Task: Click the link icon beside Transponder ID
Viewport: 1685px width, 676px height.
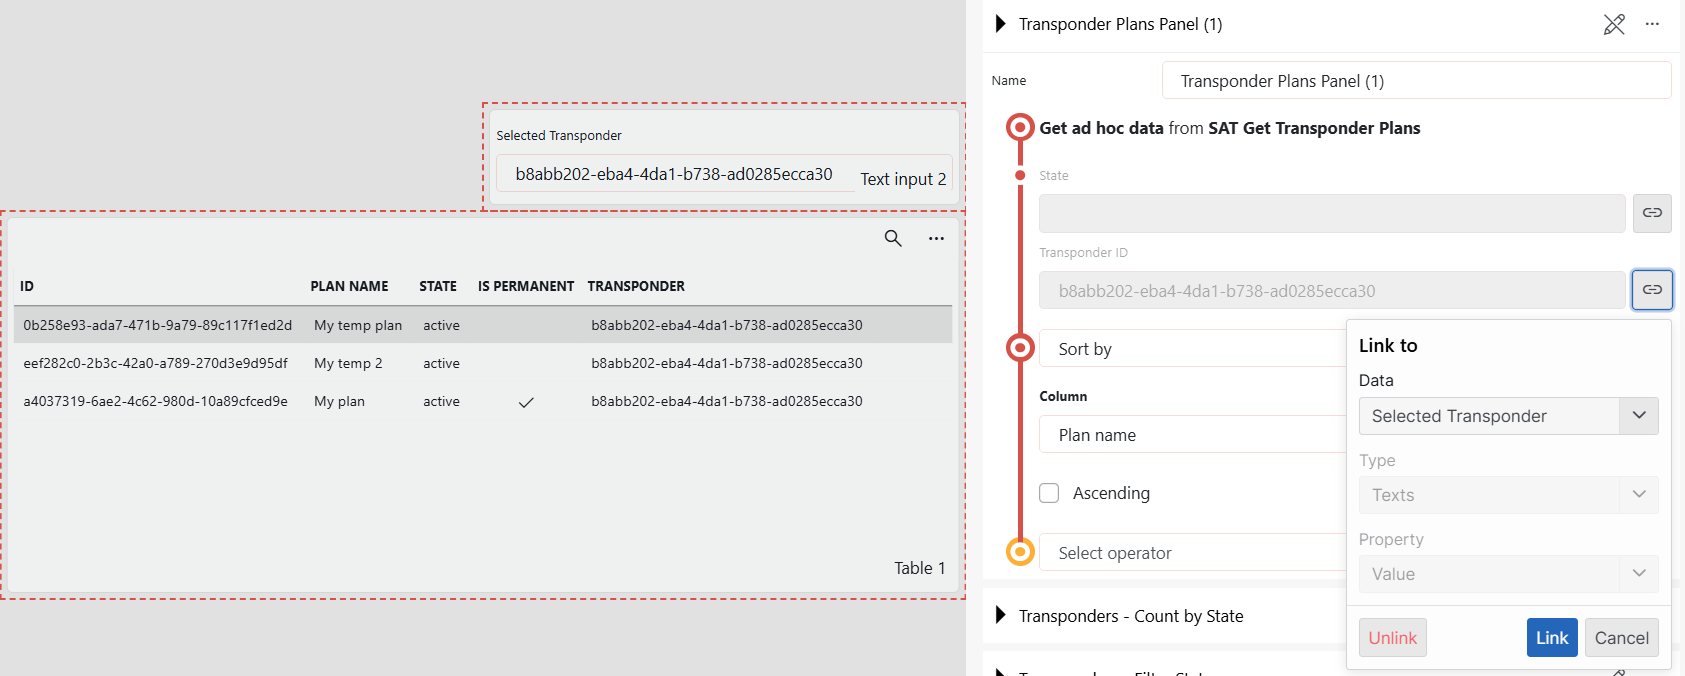Action: [1652, 290]
